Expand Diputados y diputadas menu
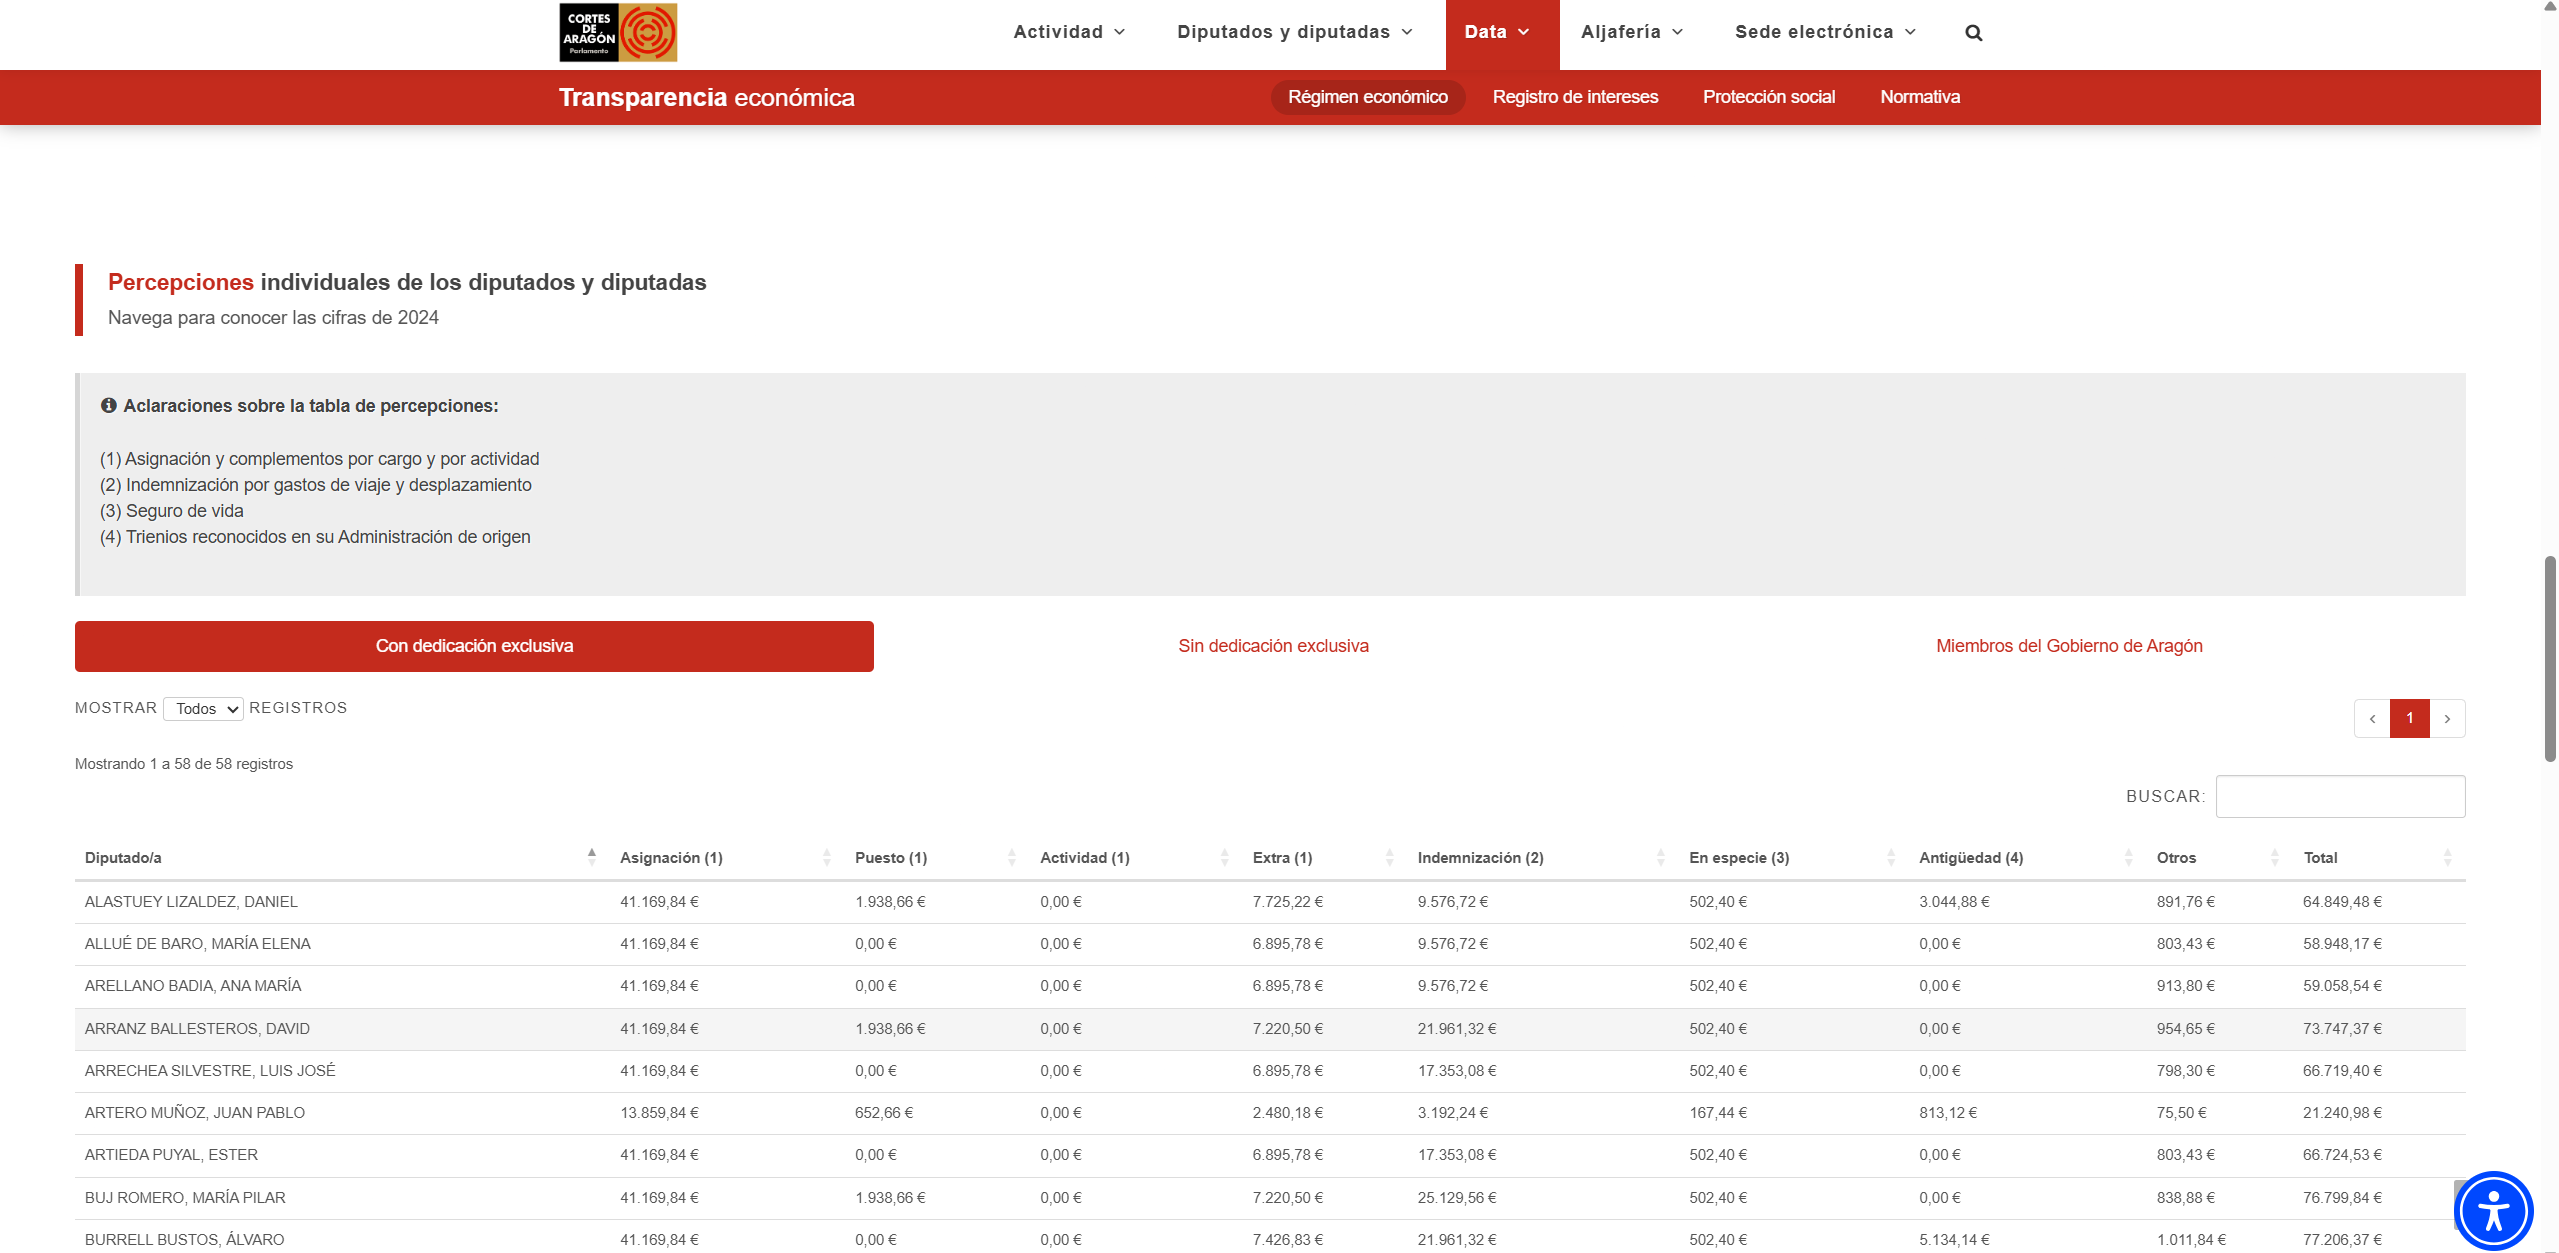2559x1253 pixels. coord(1295,32)
